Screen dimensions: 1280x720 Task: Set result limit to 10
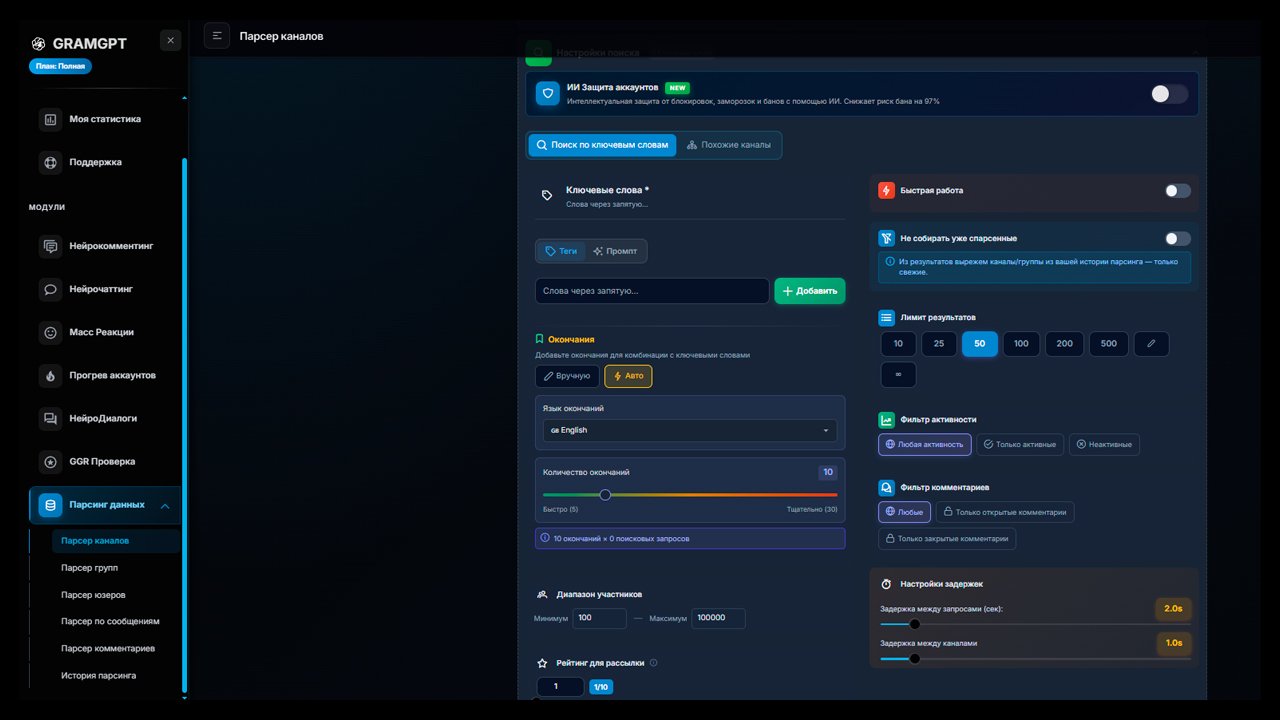click(x=898, y=344)
